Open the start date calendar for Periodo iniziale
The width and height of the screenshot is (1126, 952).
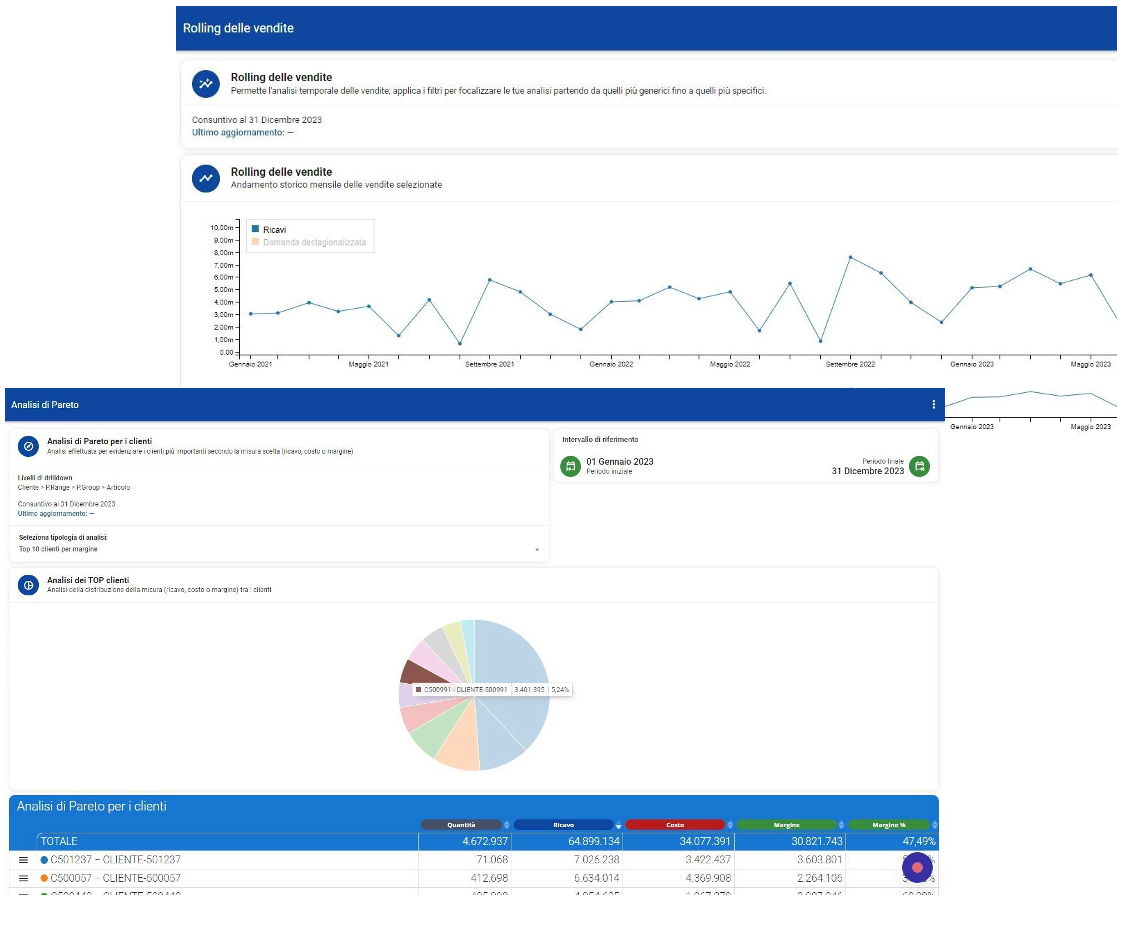(x=570, y=466)
